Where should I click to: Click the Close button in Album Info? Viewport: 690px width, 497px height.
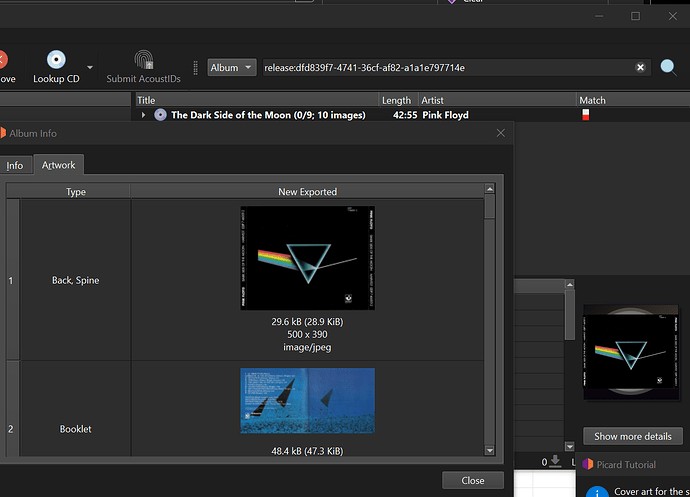[x=473, y=480]
